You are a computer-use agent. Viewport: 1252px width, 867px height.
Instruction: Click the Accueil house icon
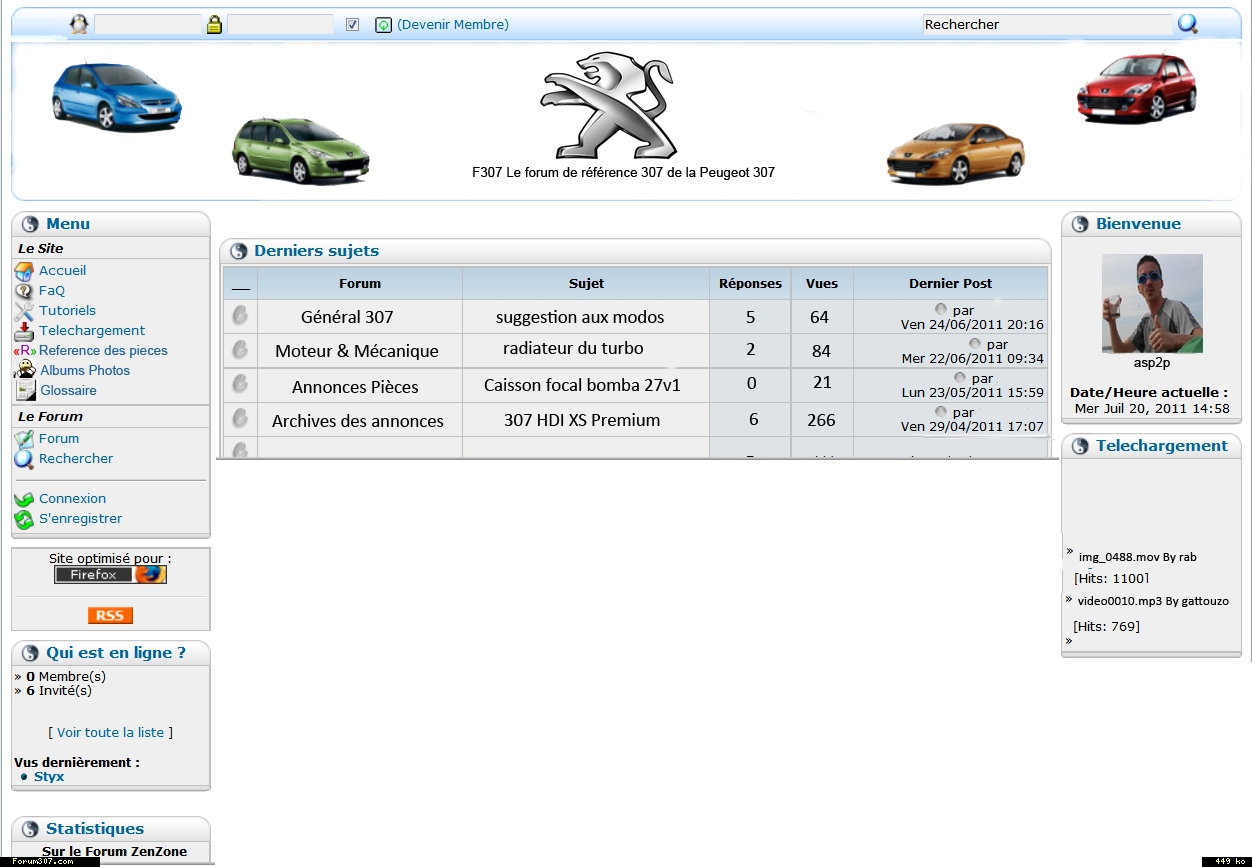tap(24, 271)
